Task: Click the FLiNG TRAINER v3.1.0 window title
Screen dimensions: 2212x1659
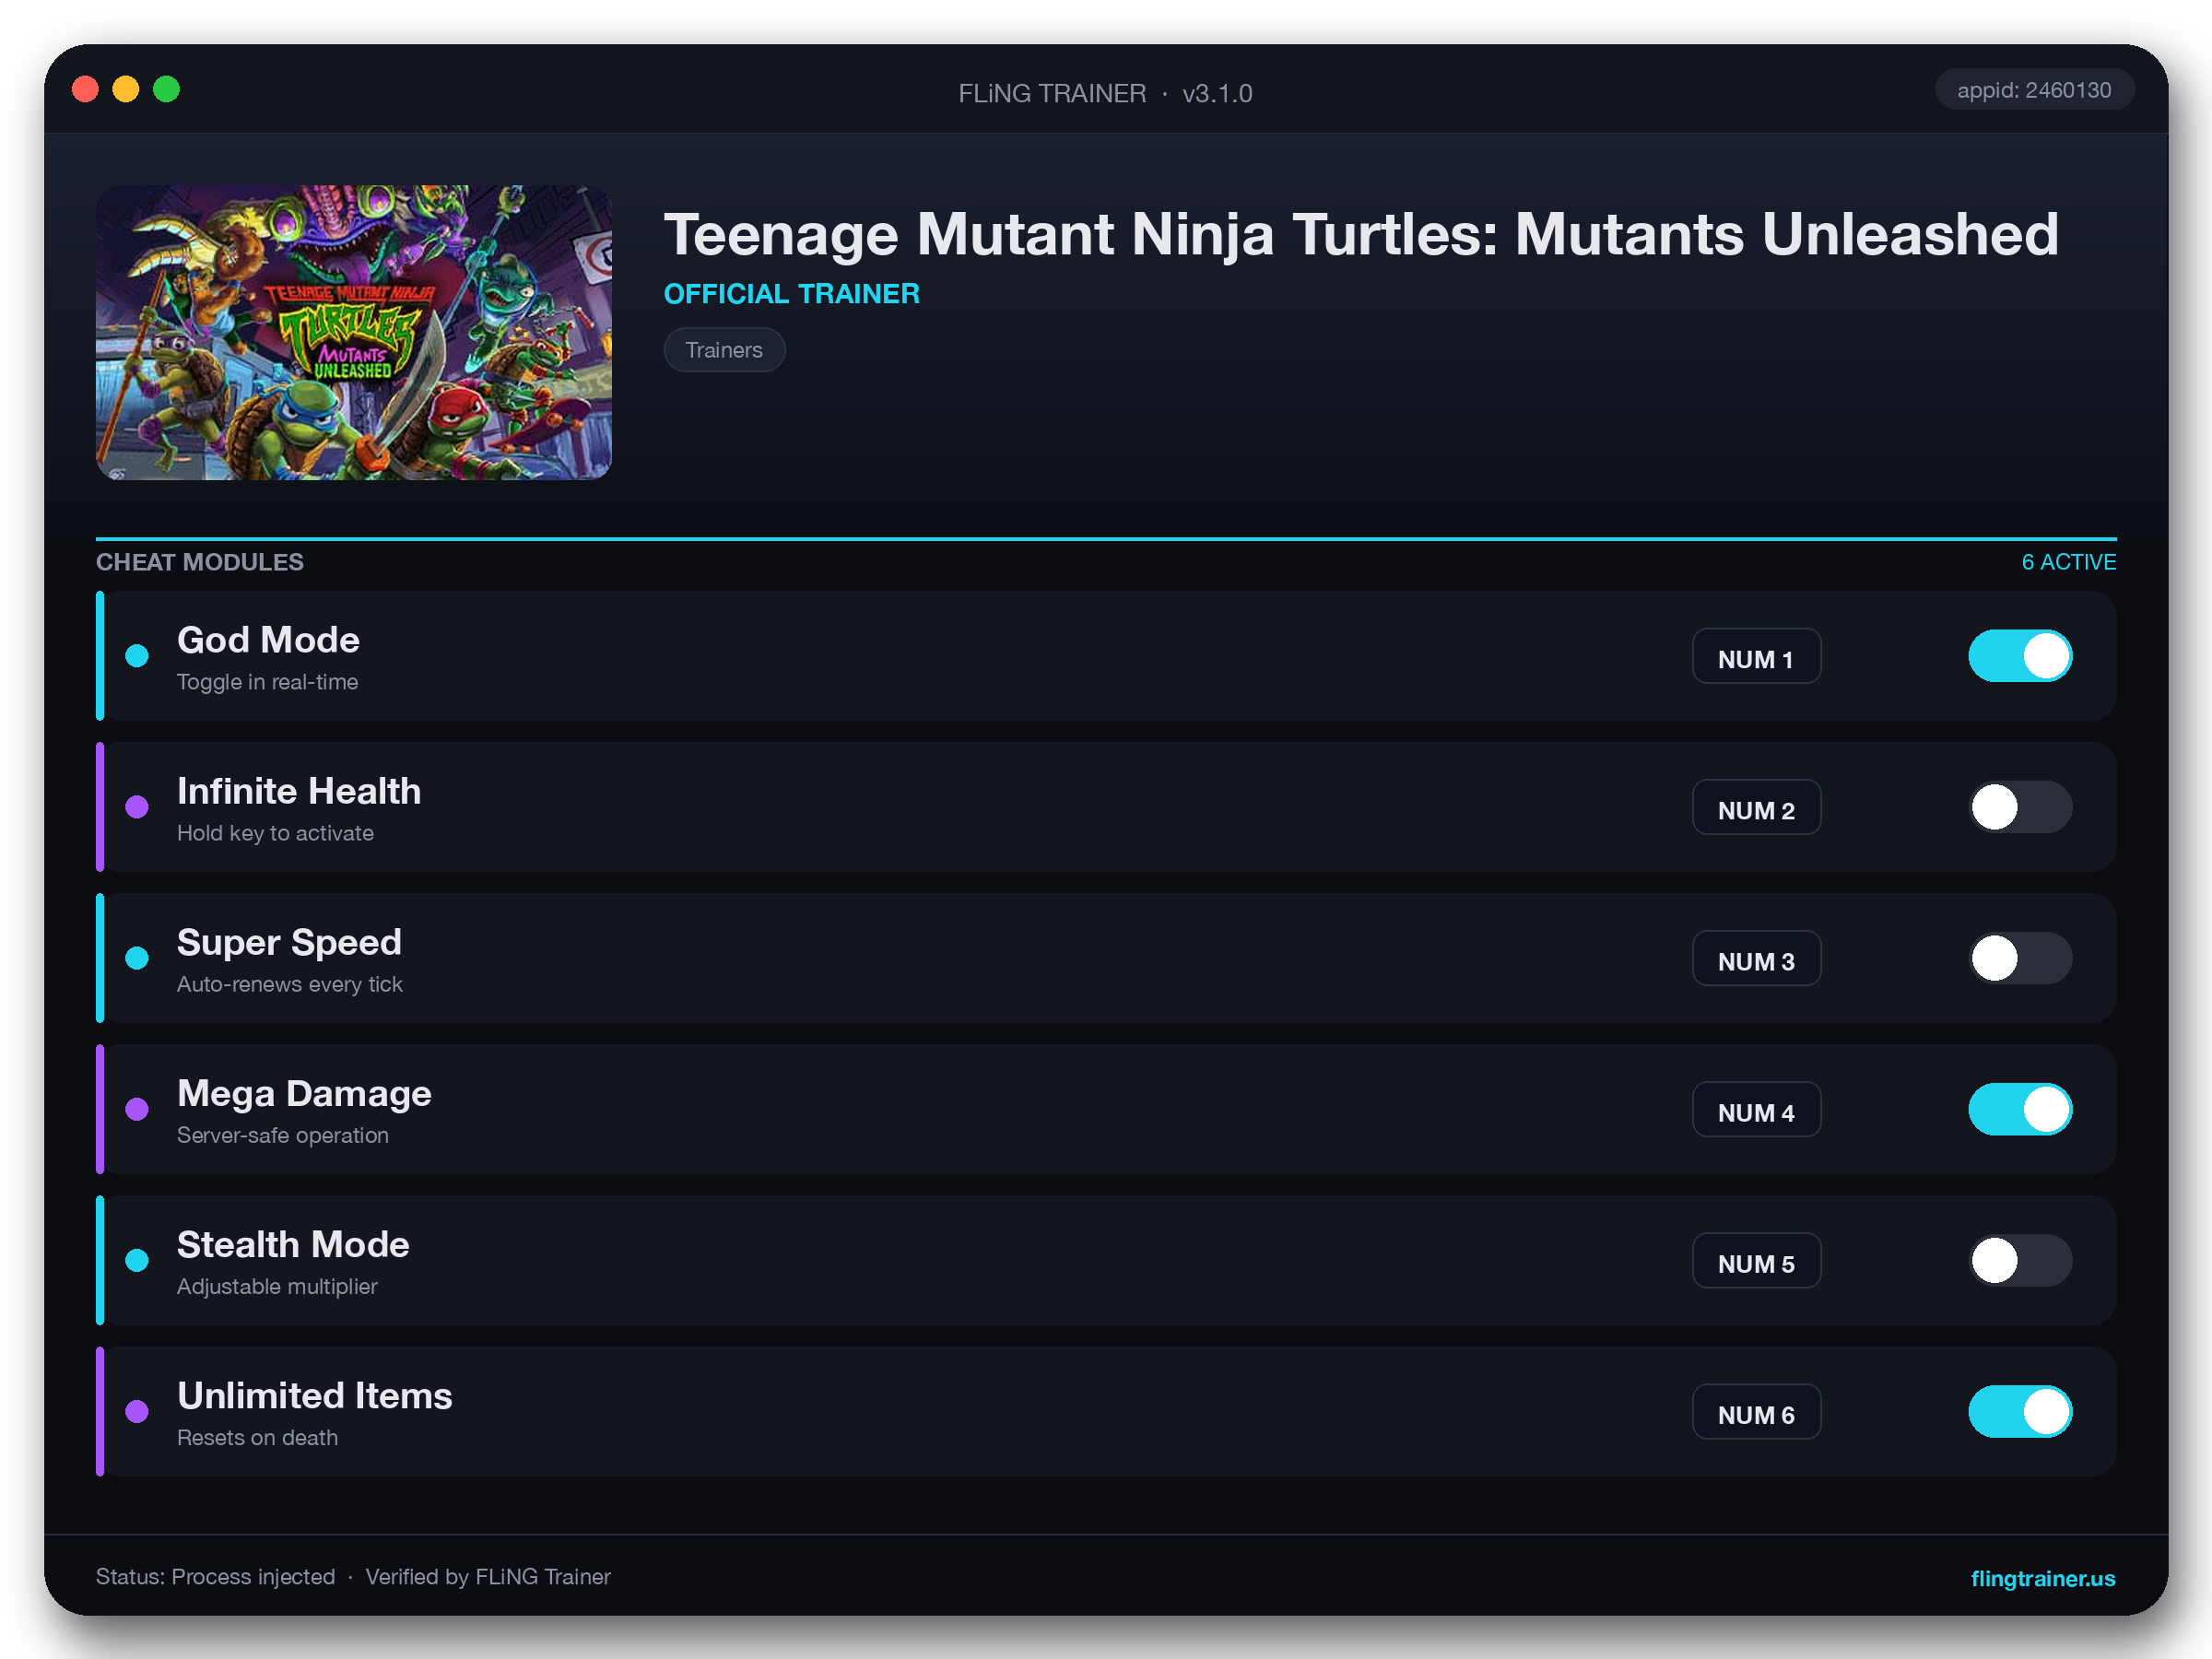Action: point(1105,93)
